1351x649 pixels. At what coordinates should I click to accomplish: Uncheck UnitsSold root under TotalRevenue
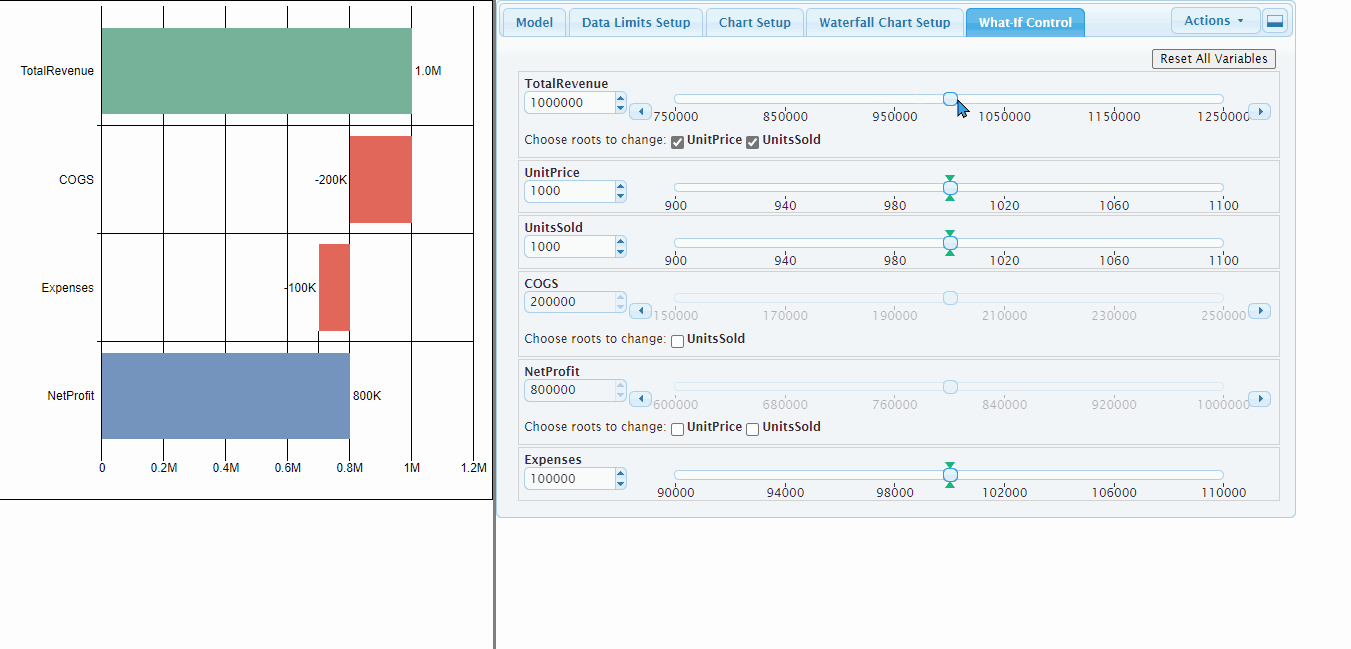tap(752, 141)
